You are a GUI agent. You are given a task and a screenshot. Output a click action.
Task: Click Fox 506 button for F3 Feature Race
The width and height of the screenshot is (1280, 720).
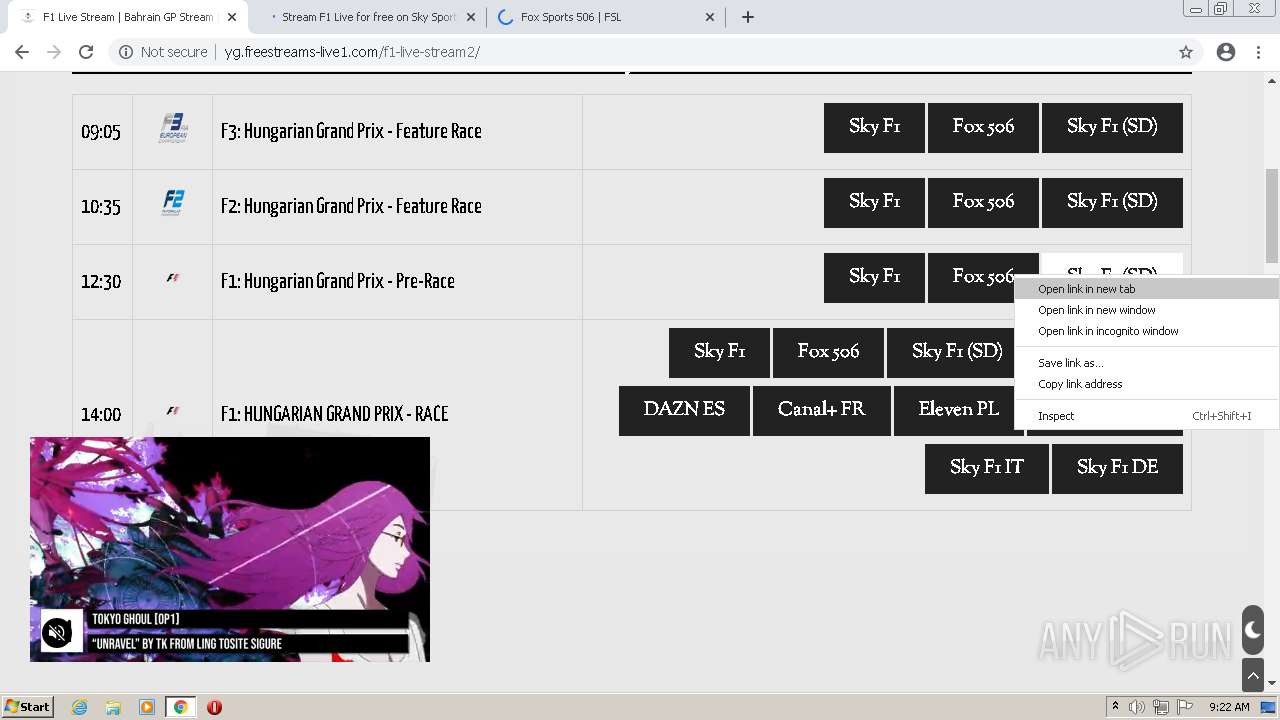click(983, 127)
